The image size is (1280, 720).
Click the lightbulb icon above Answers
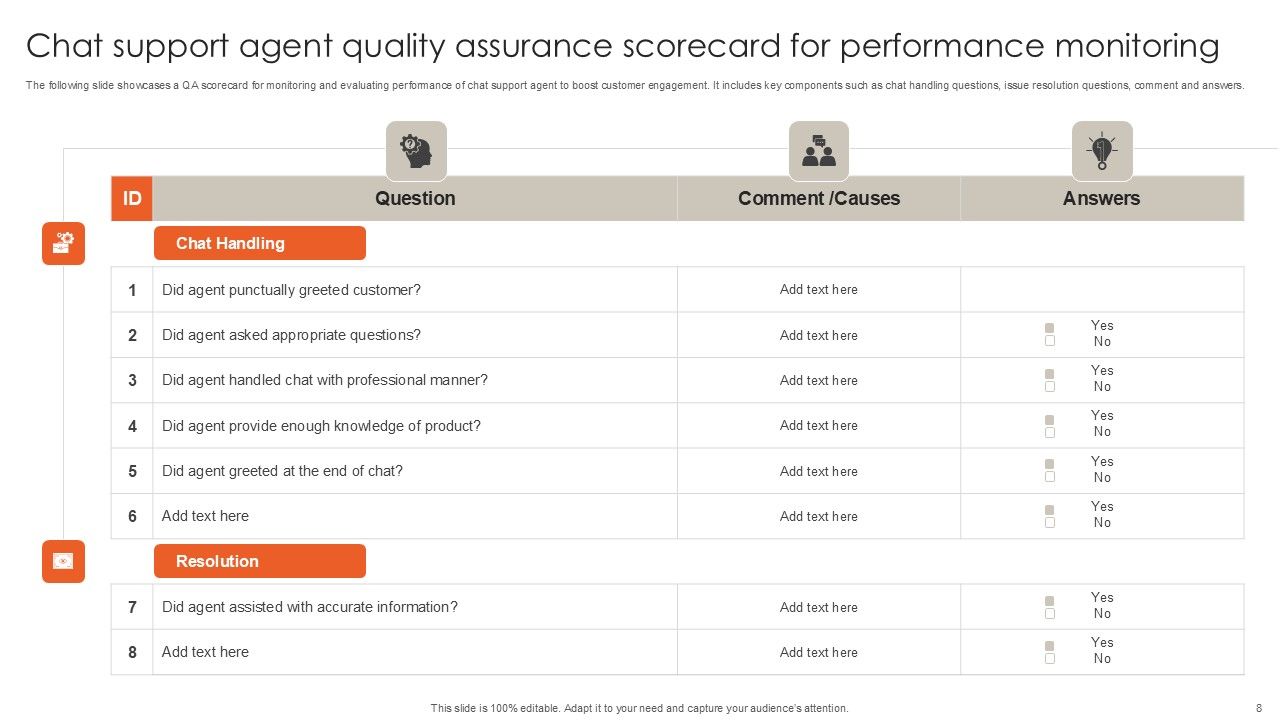click(x=1102, y=151)
